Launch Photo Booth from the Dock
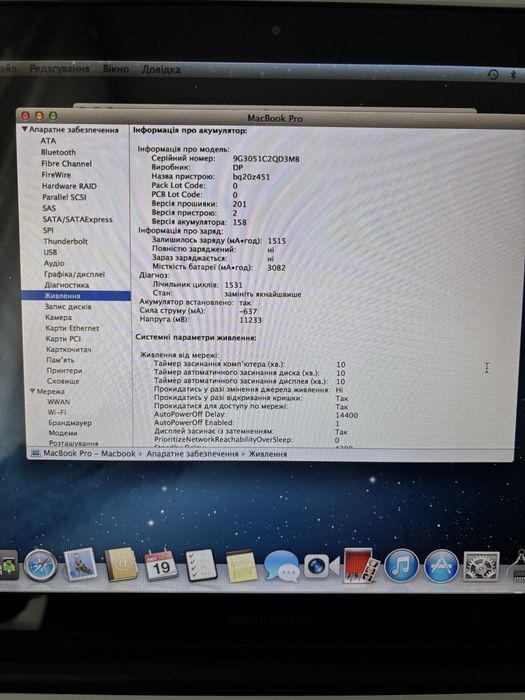 click(361, 566)
